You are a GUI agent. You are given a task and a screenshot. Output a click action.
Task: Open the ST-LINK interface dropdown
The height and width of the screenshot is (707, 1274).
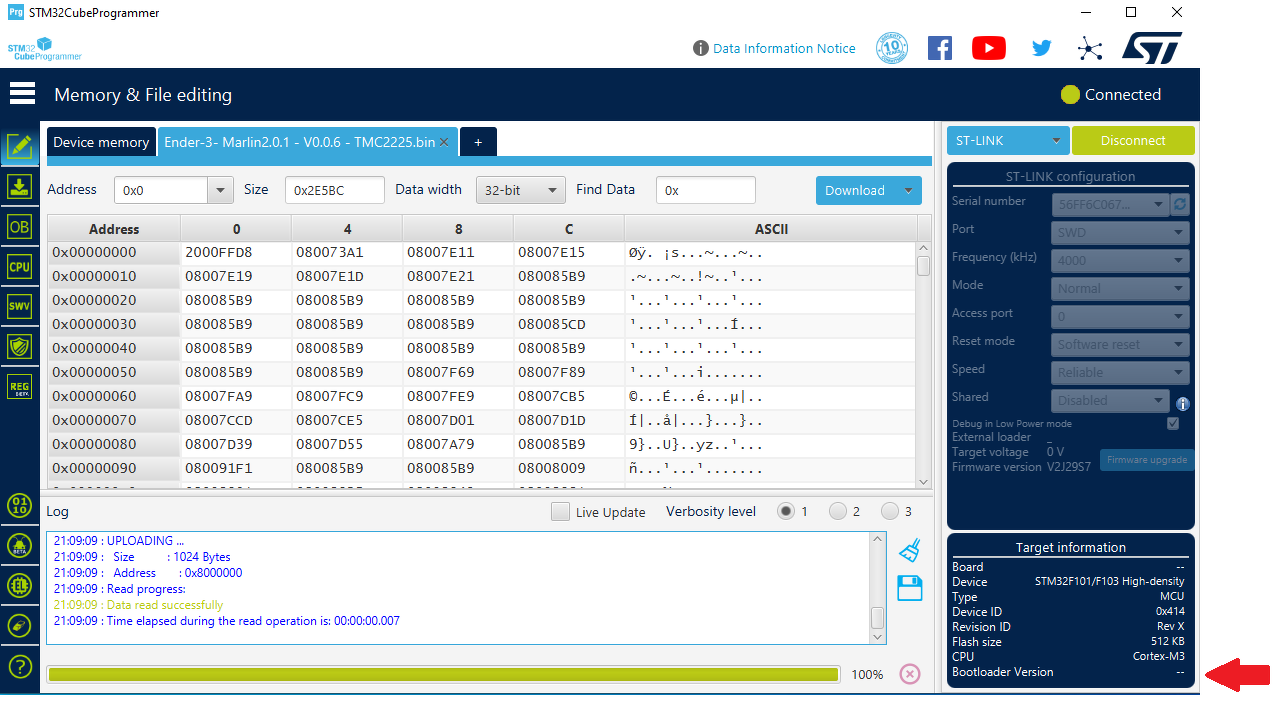click(x=1008, y=141)
